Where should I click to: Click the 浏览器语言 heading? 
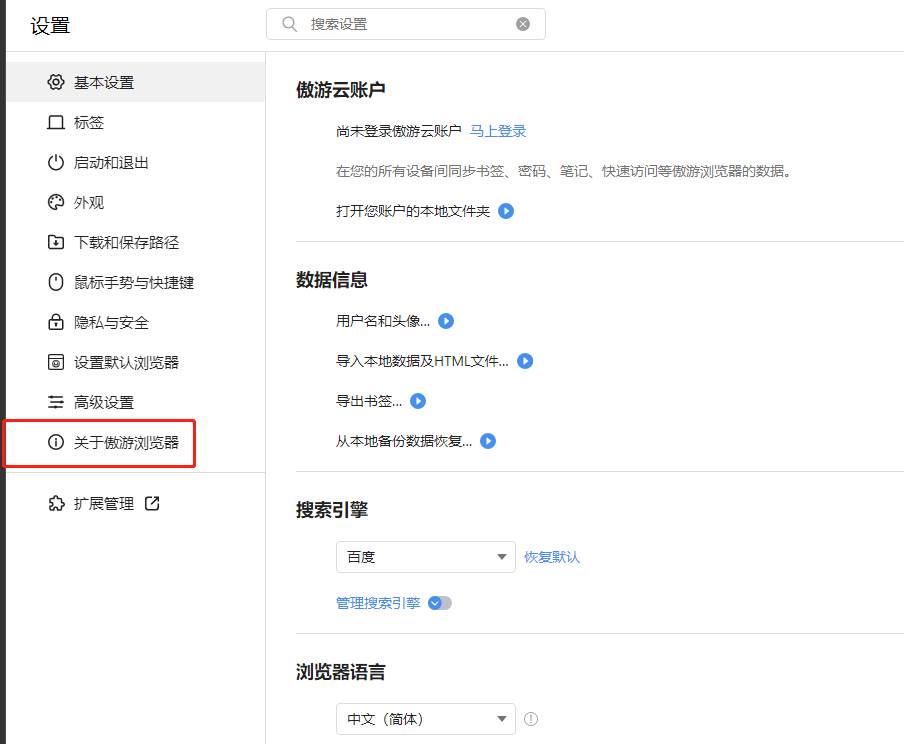point(340,672)
